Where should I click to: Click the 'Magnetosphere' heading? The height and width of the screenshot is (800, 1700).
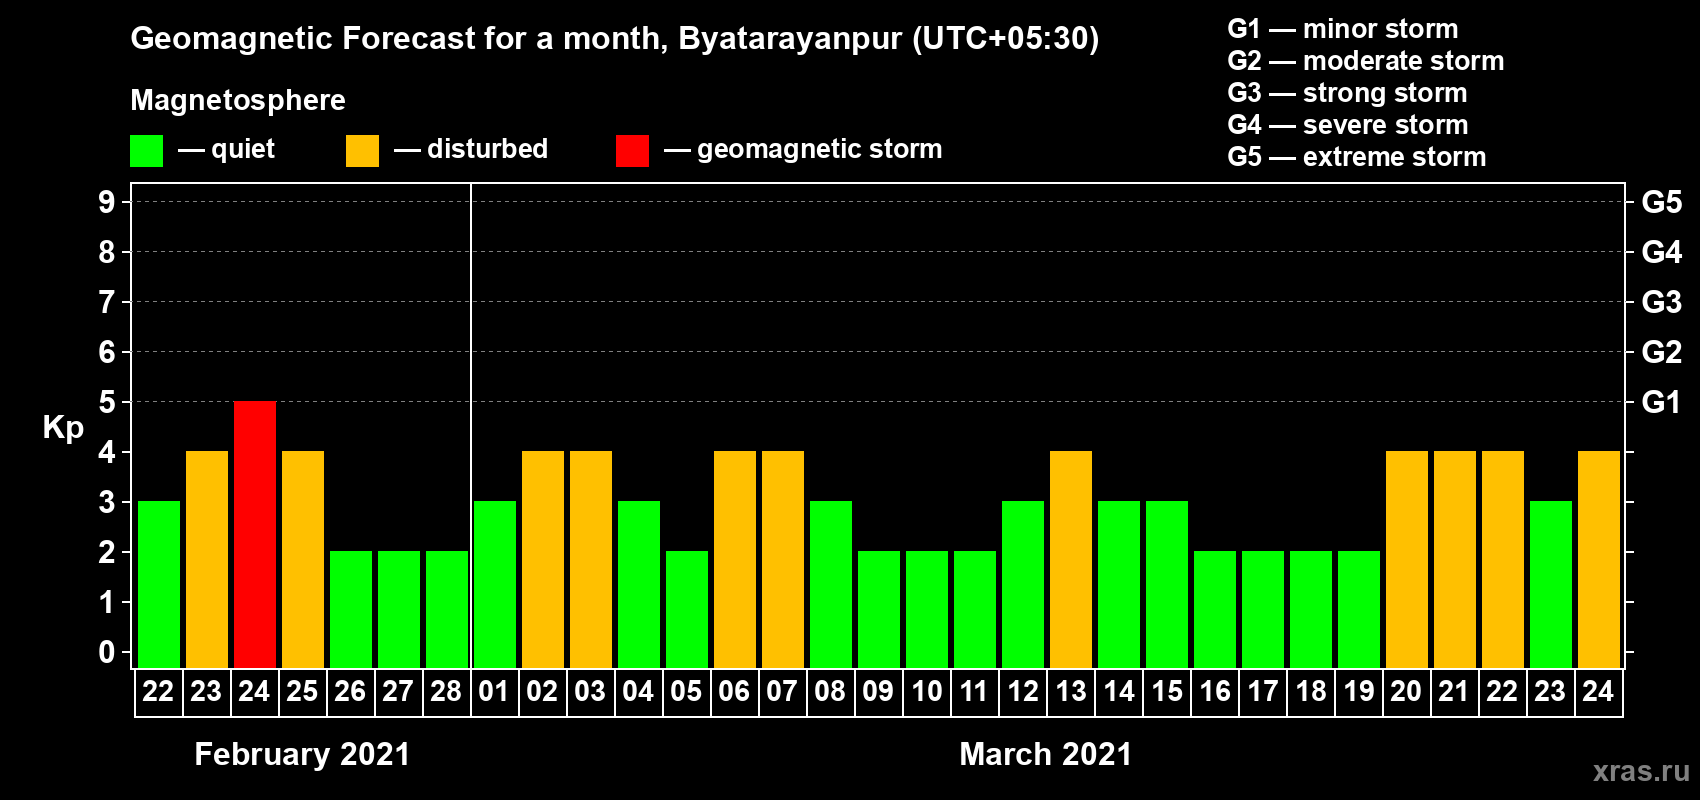[238, 101]
